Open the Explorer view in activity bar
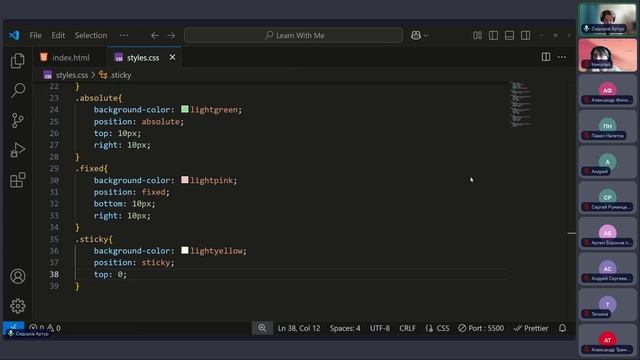The height and width of the screenshot is (360, 640). click(18, 61)
